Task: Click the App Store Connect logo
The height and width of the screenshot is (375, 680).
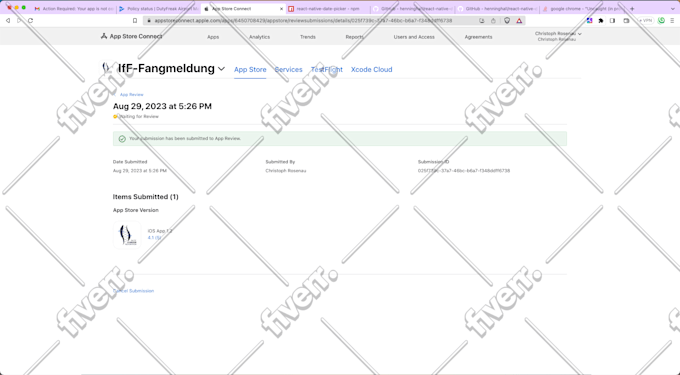Action: pos(132,36)
